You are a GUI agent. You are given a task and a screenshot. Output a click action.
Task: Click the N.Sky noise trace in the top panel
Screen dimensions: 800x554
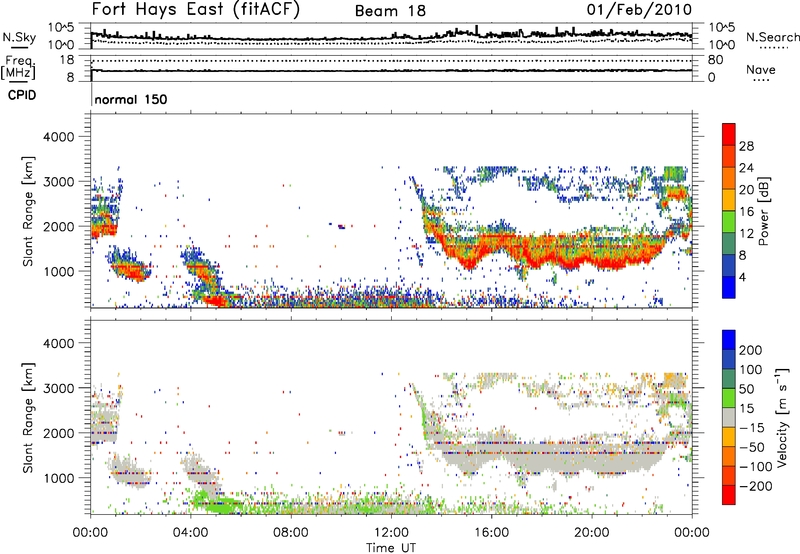391,37
